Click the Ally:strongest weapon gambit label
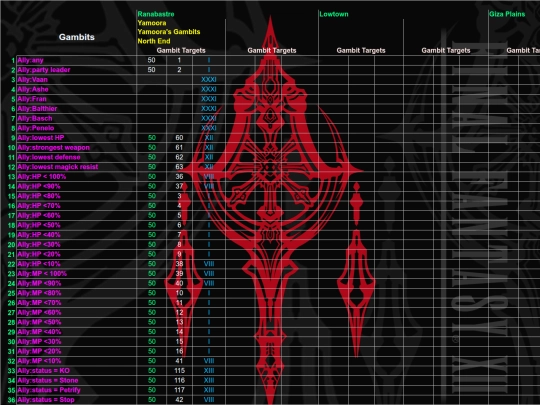Image resolution: width=540 pixels, height=405 pixels. pyautogui.click(x=53, y=147)
